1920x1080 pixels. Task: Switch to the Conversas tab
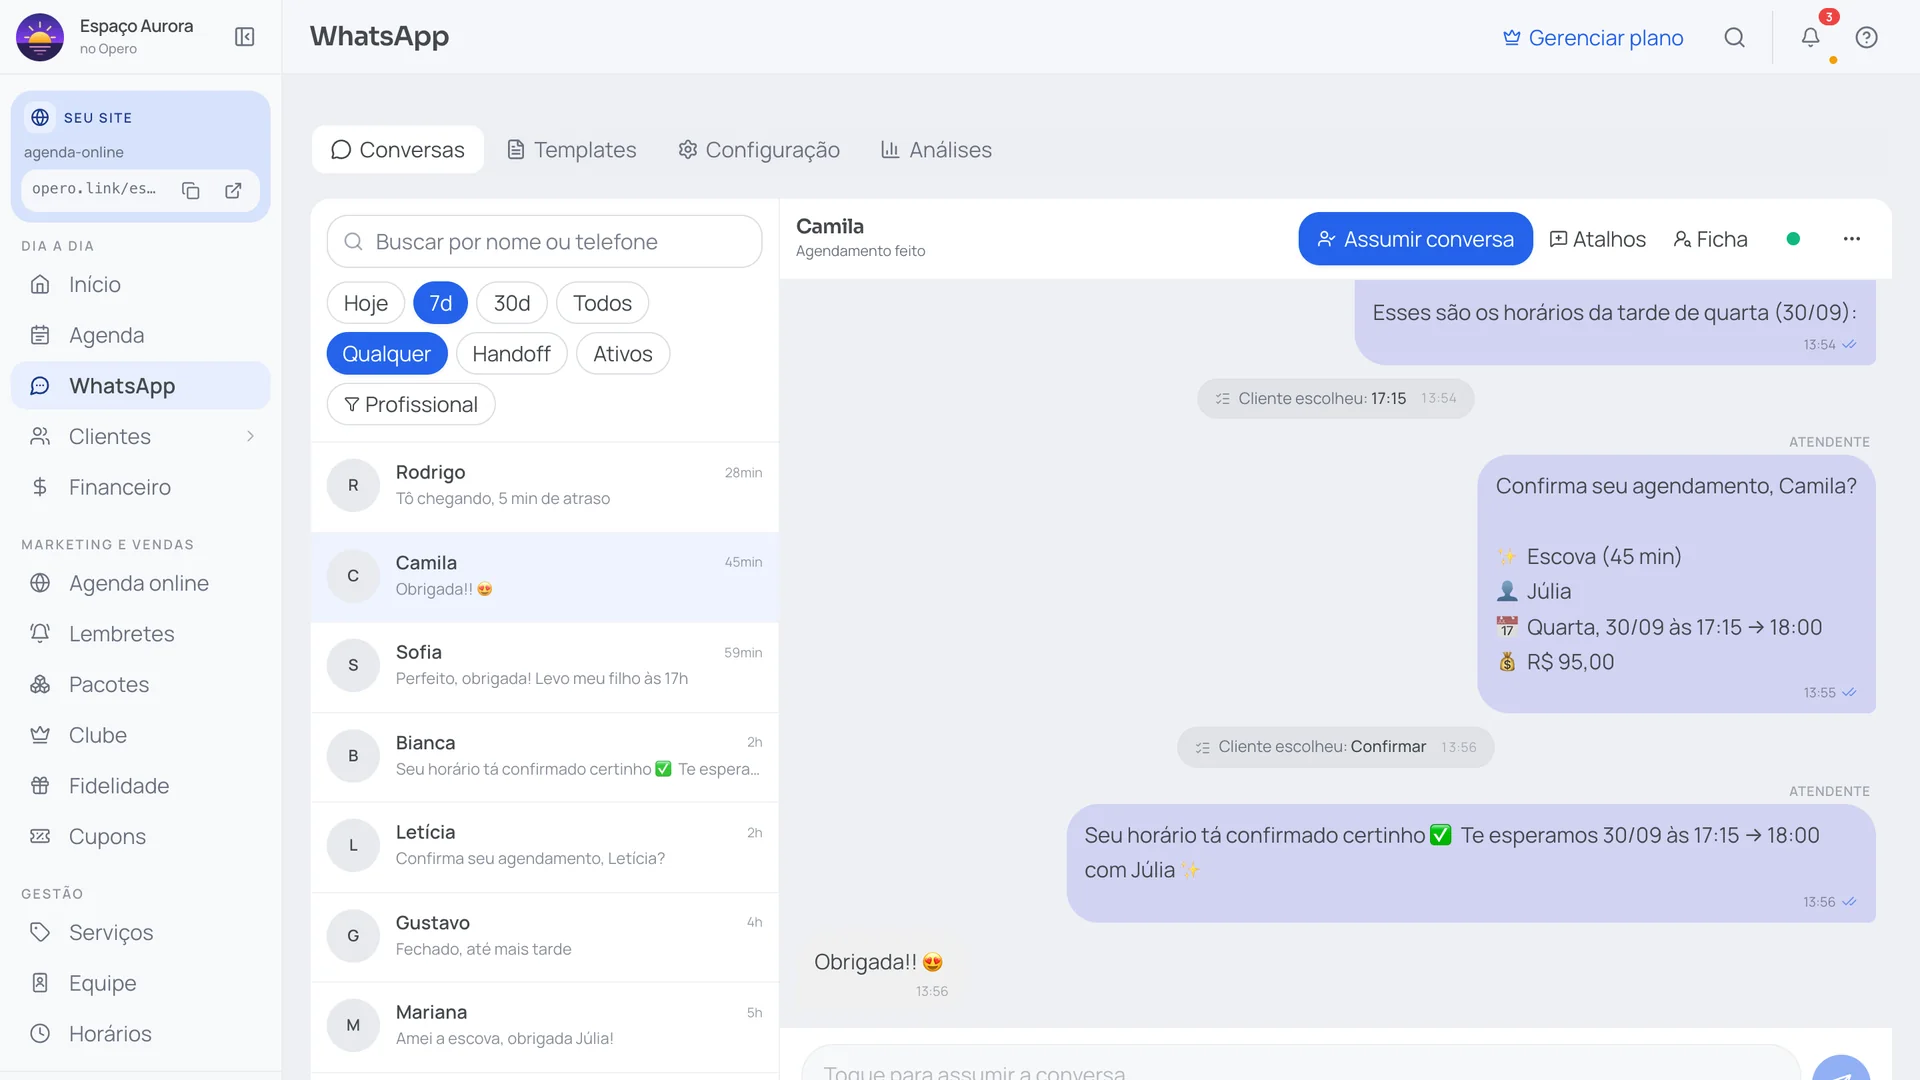coord(398,150)
